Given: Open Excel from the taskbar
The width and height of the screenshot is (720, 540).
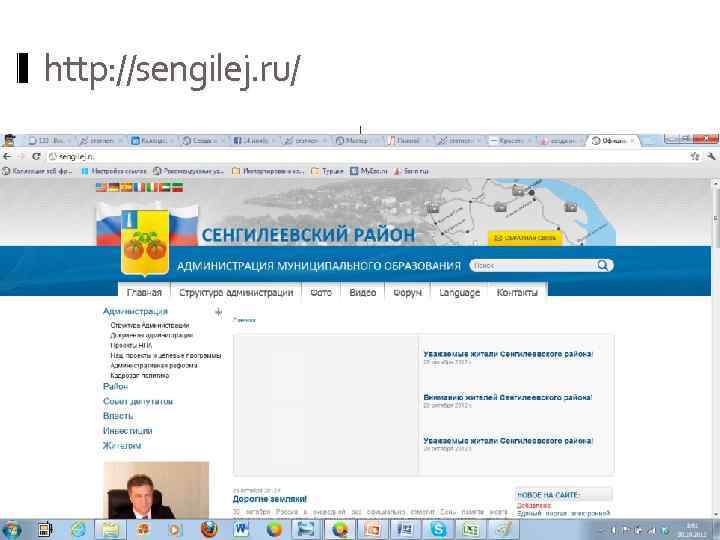Looking at the screenshot, I should pyautogui.click(x=471, y=529).
